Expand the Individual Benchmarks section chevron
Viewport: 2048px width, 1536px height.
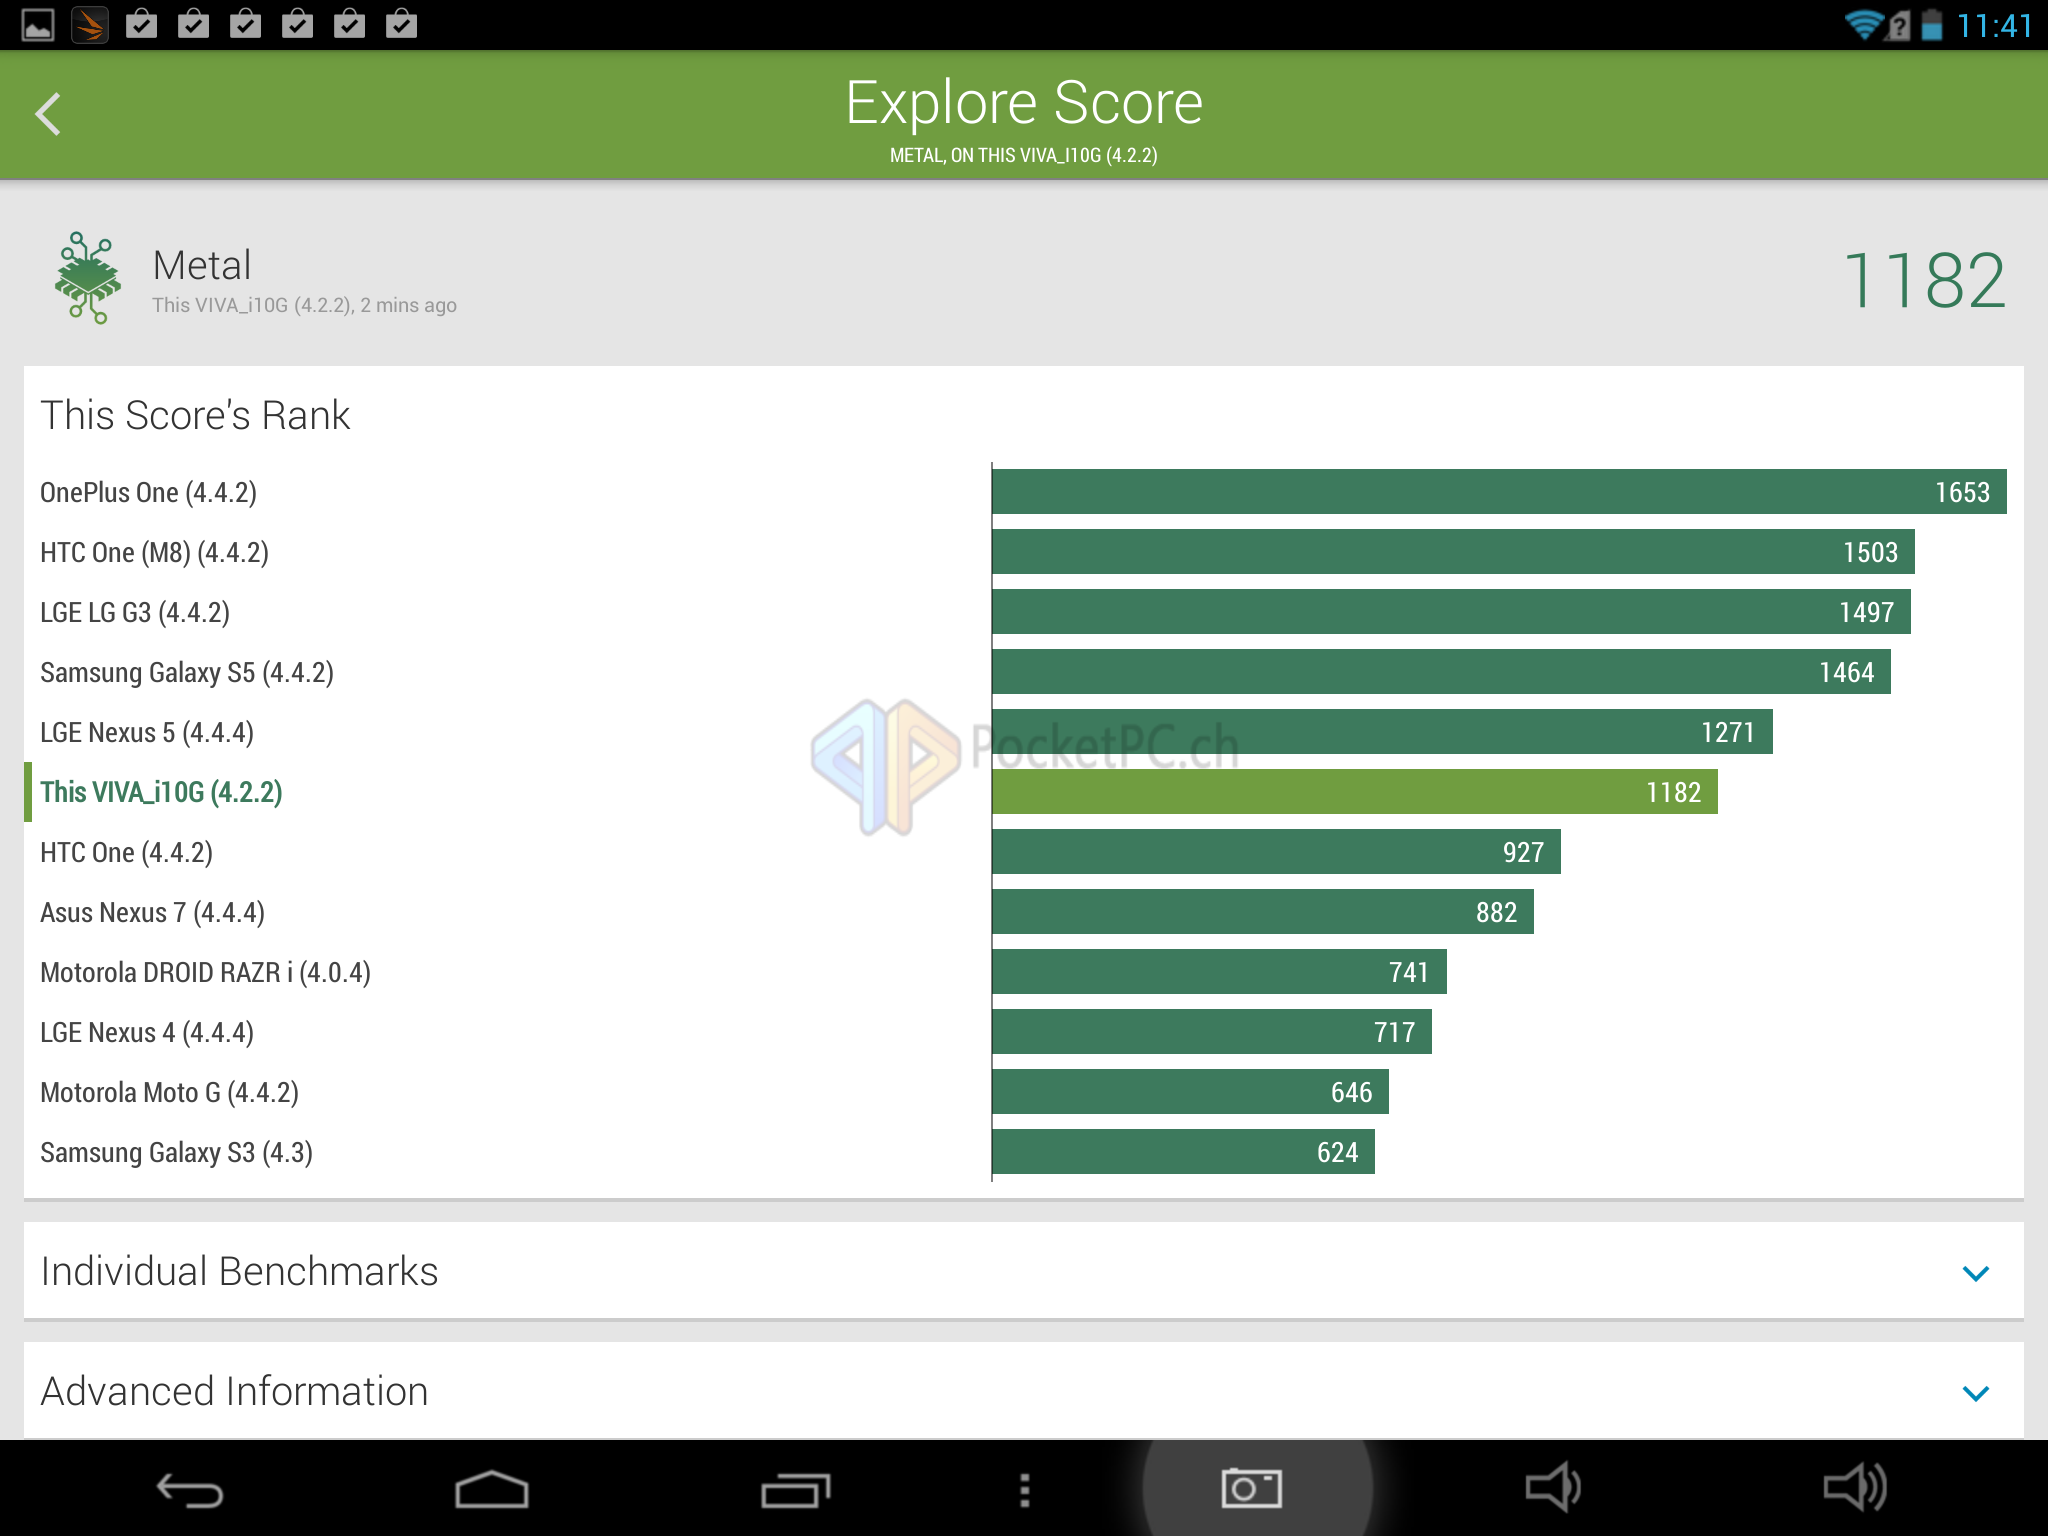pos(1976,1273)
